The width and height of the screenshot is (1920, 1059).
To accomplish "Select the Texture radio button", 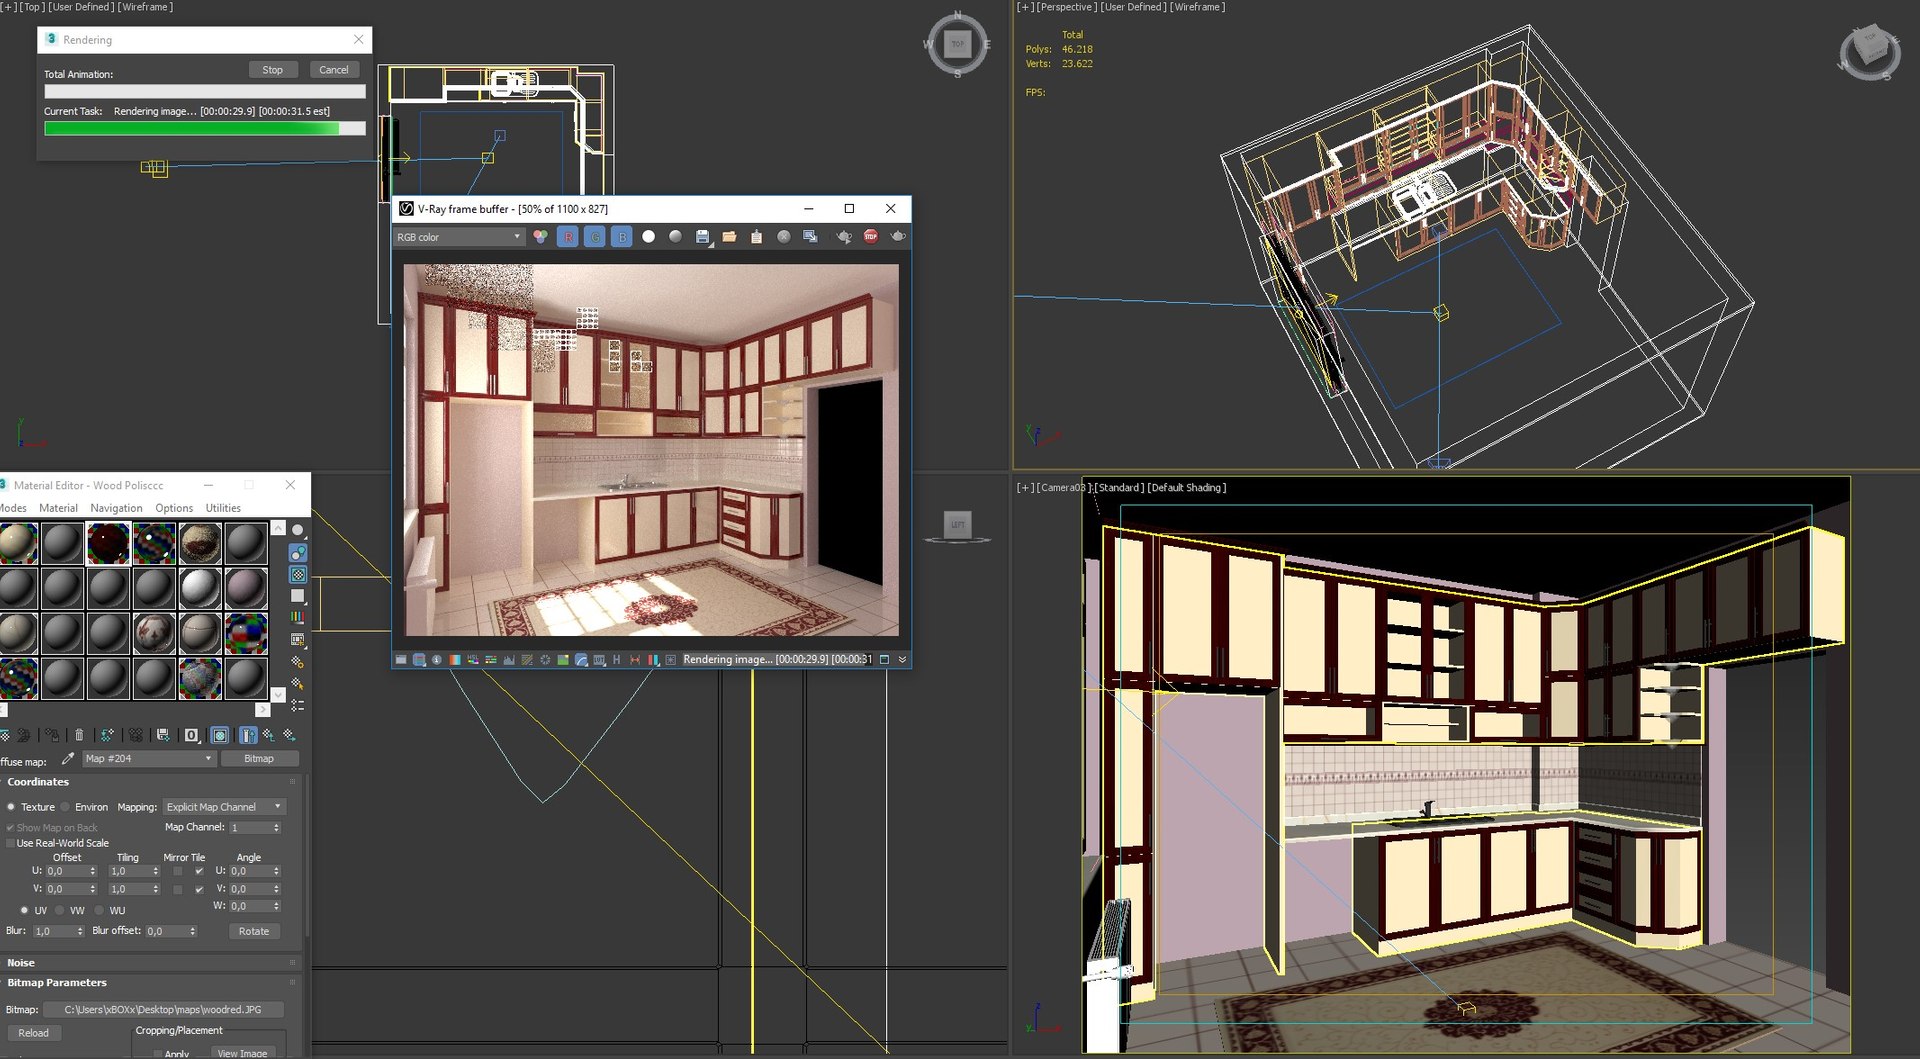I will pyautogui.click(x=11, y=807).
